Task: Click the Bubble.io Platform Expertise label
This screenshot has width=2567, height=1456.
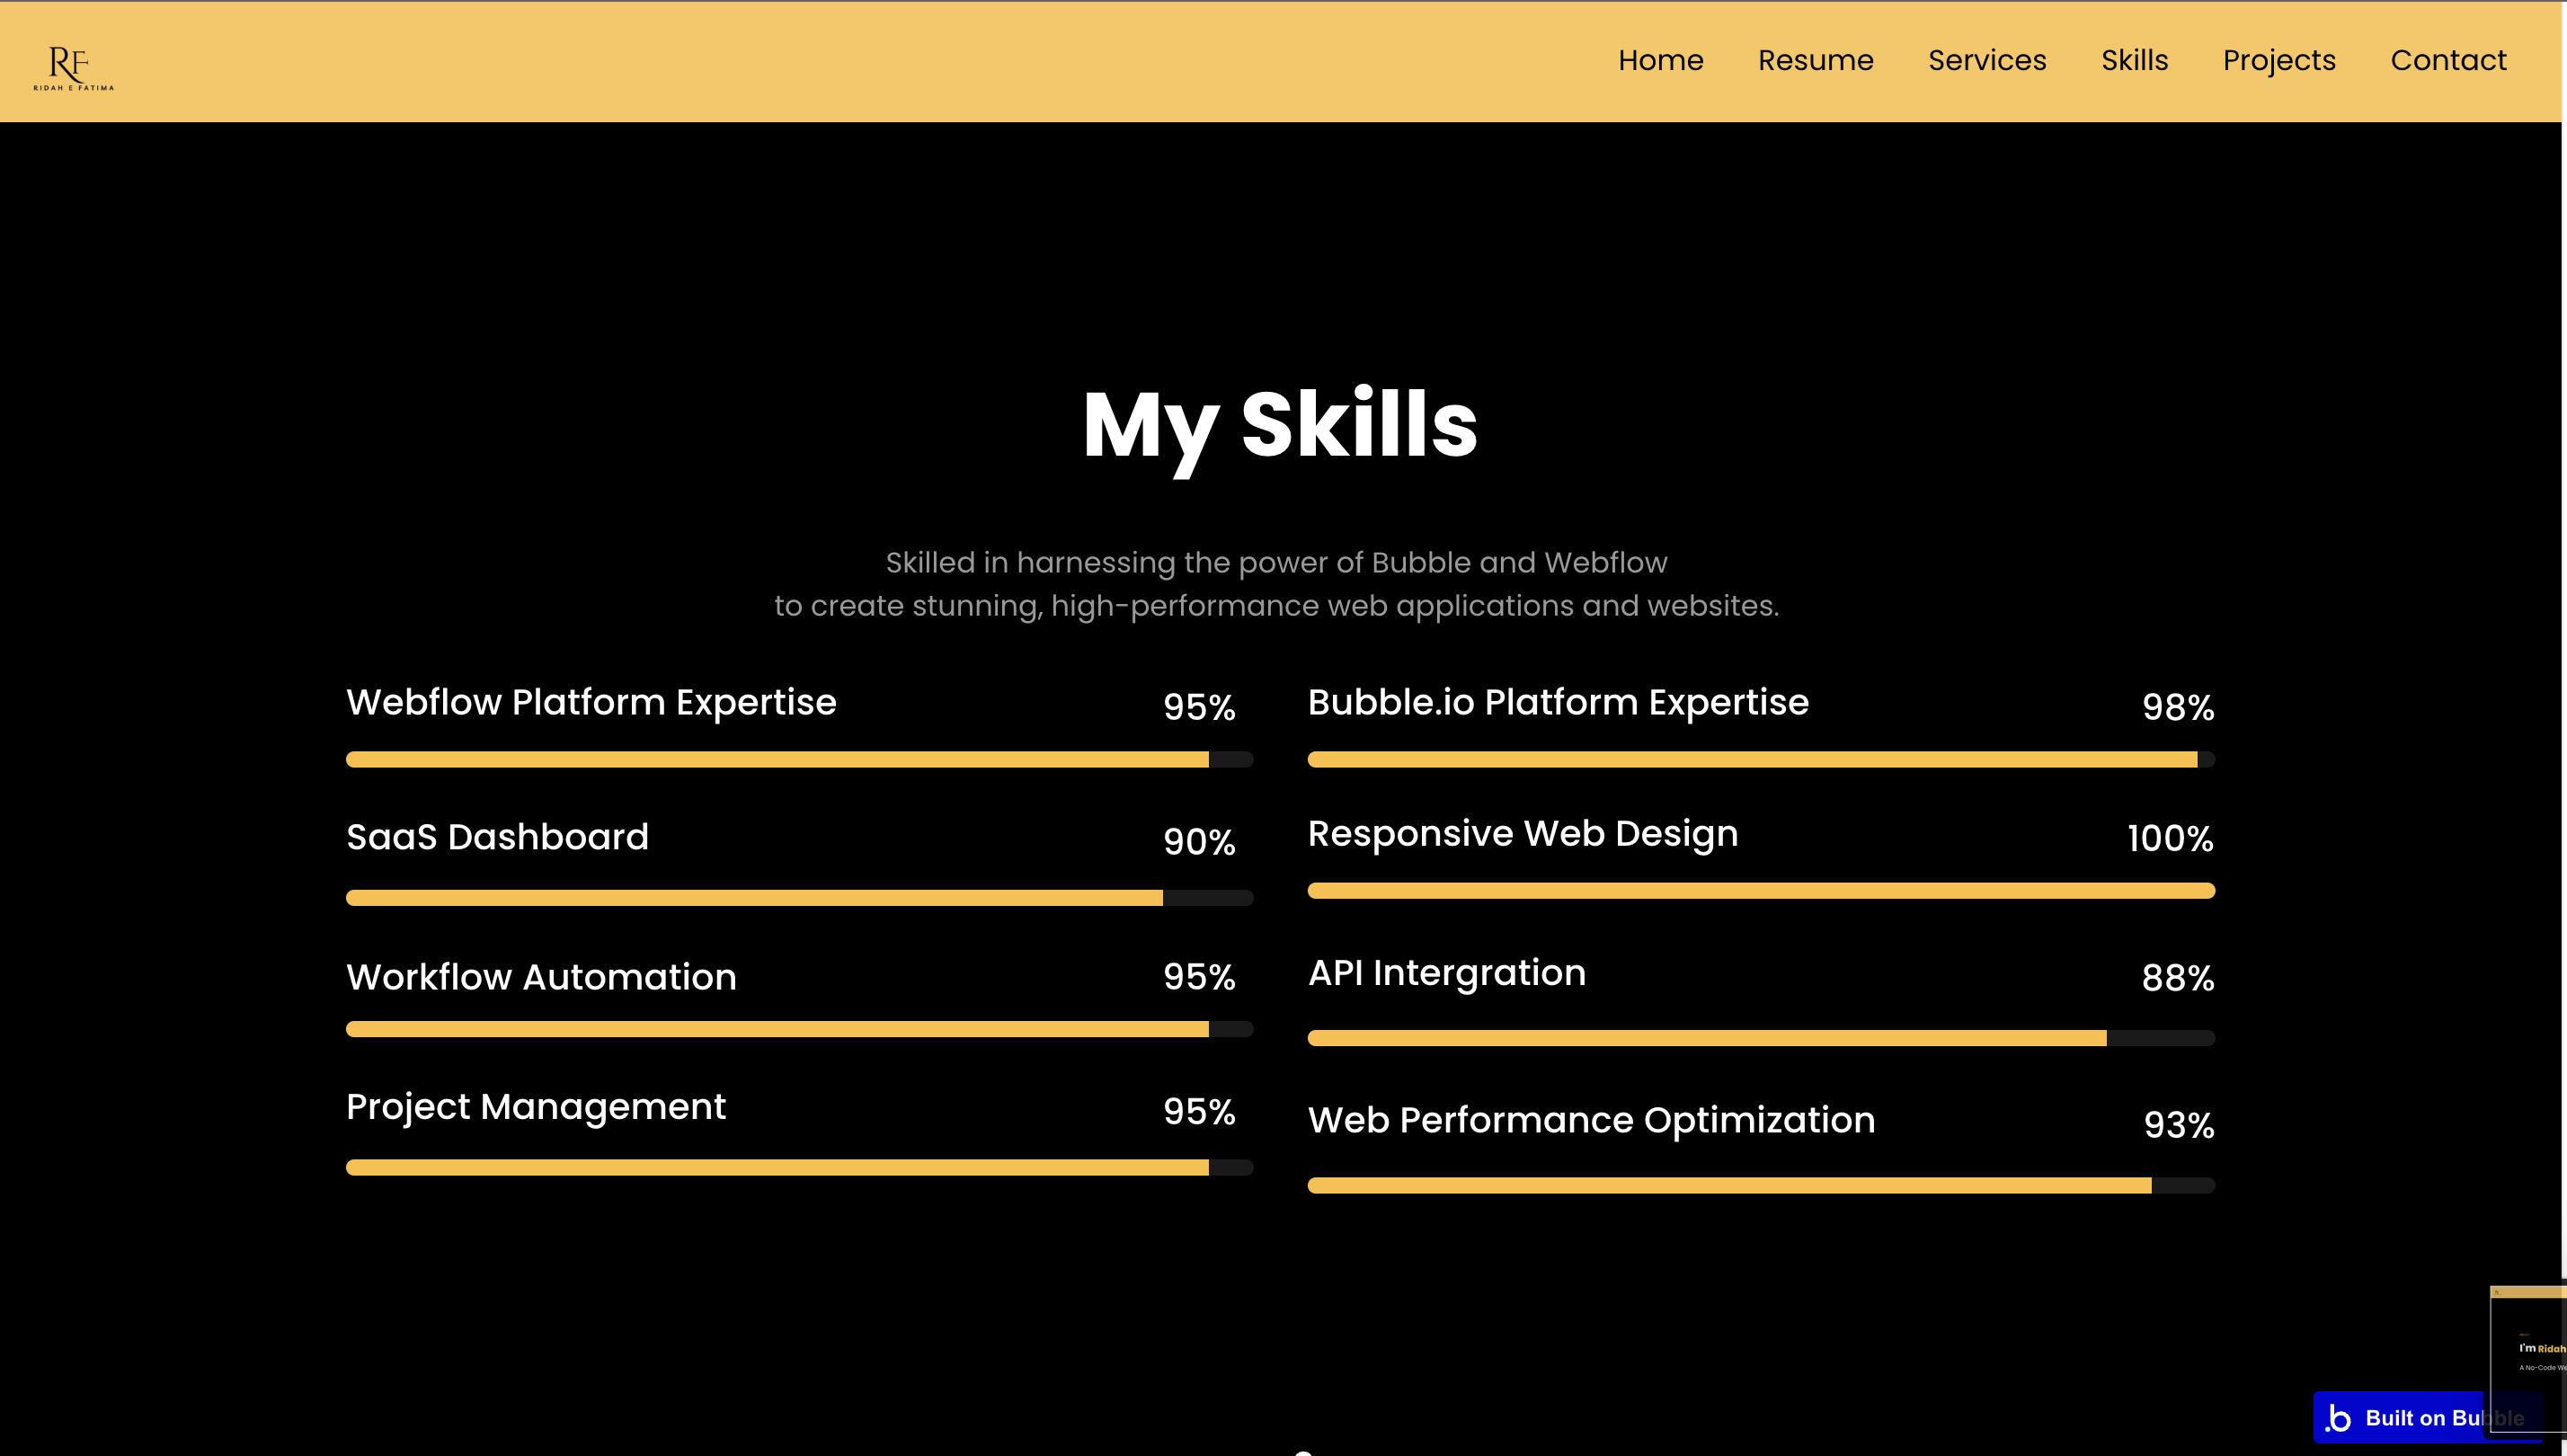Action: [x=1558, y=702]
